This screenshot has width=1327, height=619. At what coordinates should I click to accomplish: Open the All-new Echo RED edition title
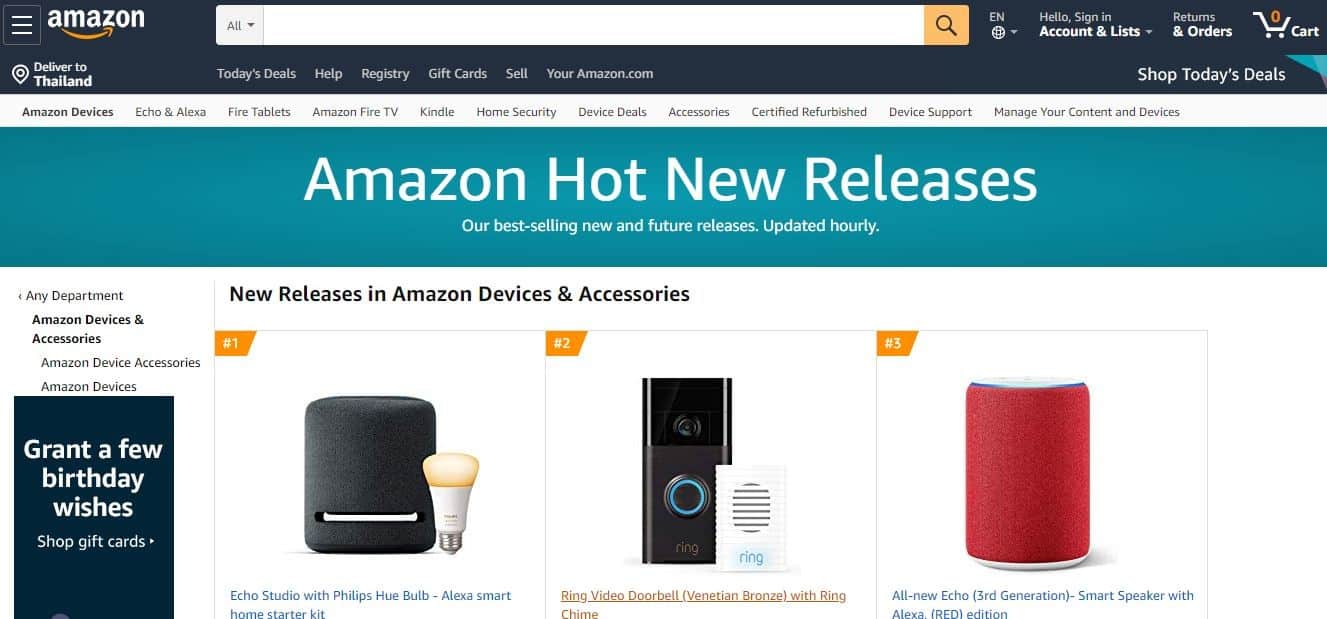1043,604
